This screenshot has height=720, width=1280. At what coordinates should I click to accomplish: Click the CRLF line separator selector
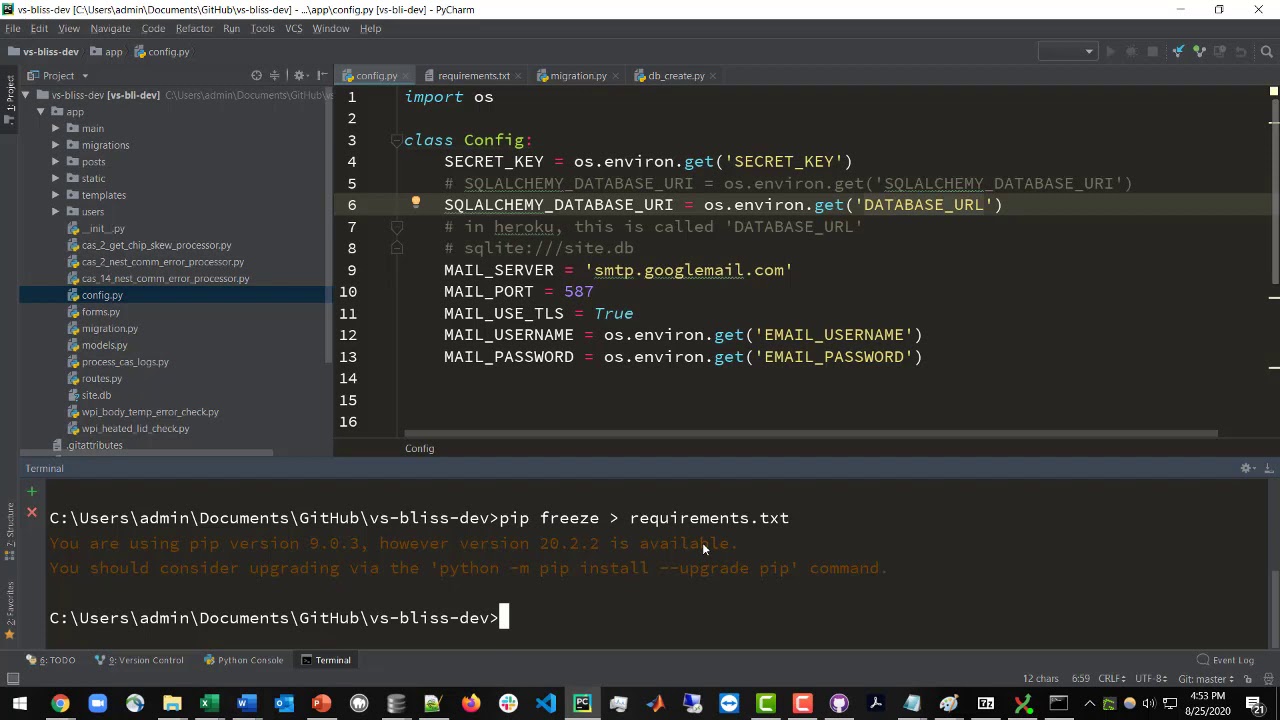click(1112, 679)
